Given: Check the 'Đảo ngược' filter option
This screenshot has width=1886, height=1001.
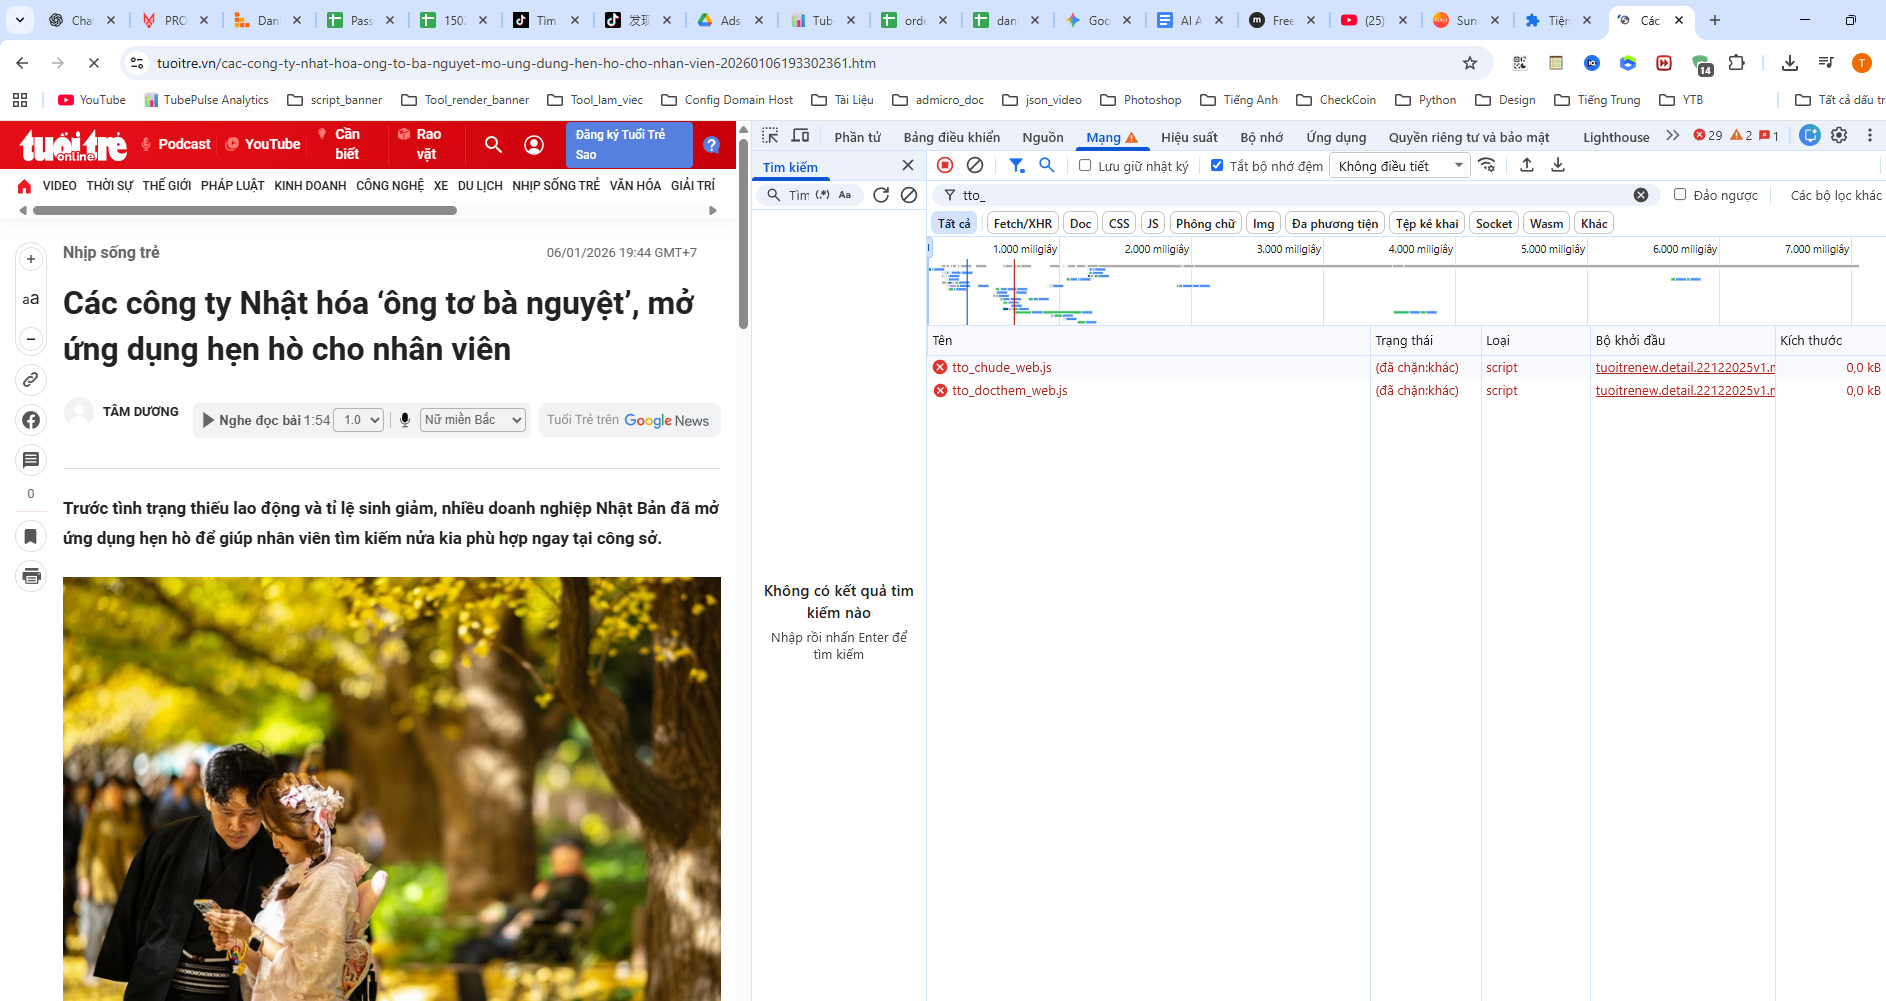Looking at the screenshot, I should [1681, 195].
